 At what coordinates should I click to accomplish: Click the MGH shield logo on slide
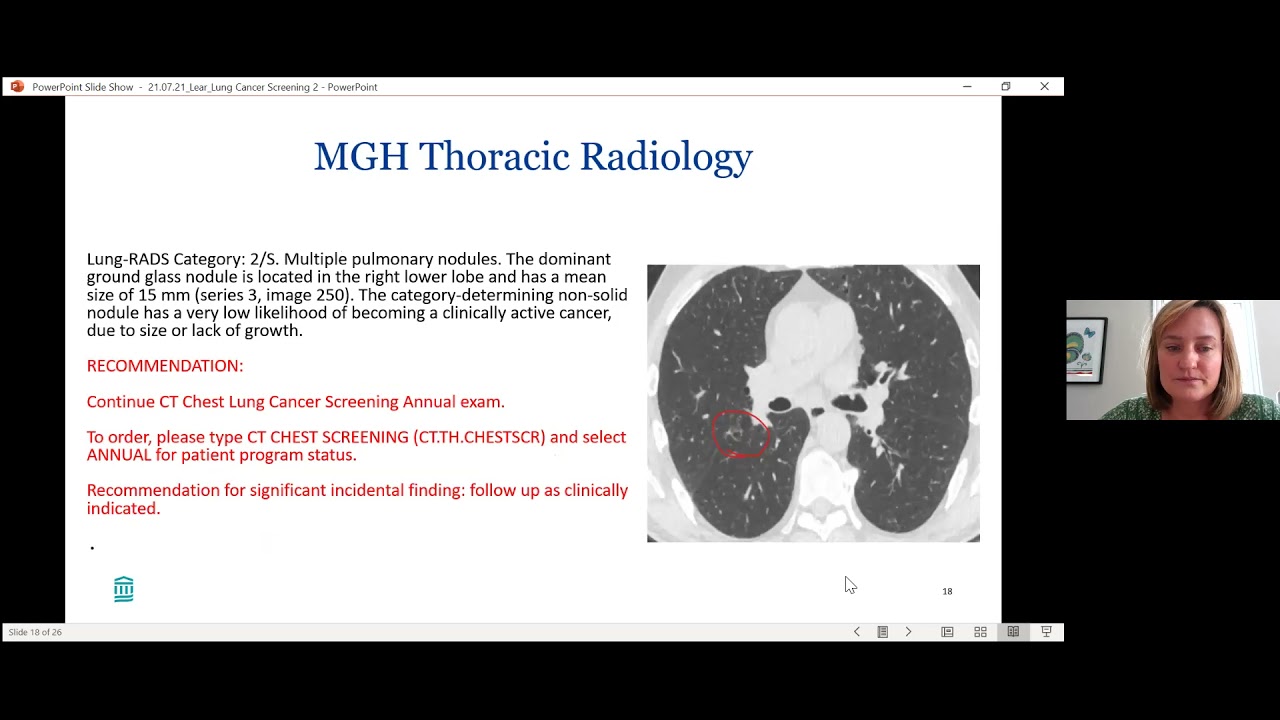(123, 589)
